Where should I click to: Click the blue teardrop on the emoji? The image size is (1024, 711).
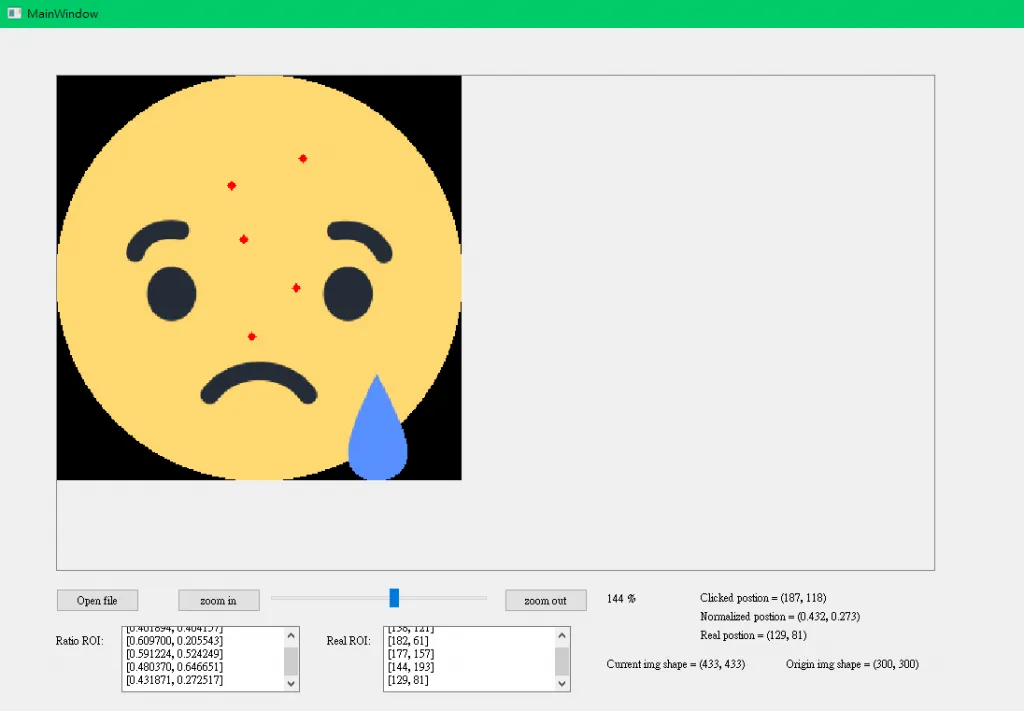pos(377,440)
